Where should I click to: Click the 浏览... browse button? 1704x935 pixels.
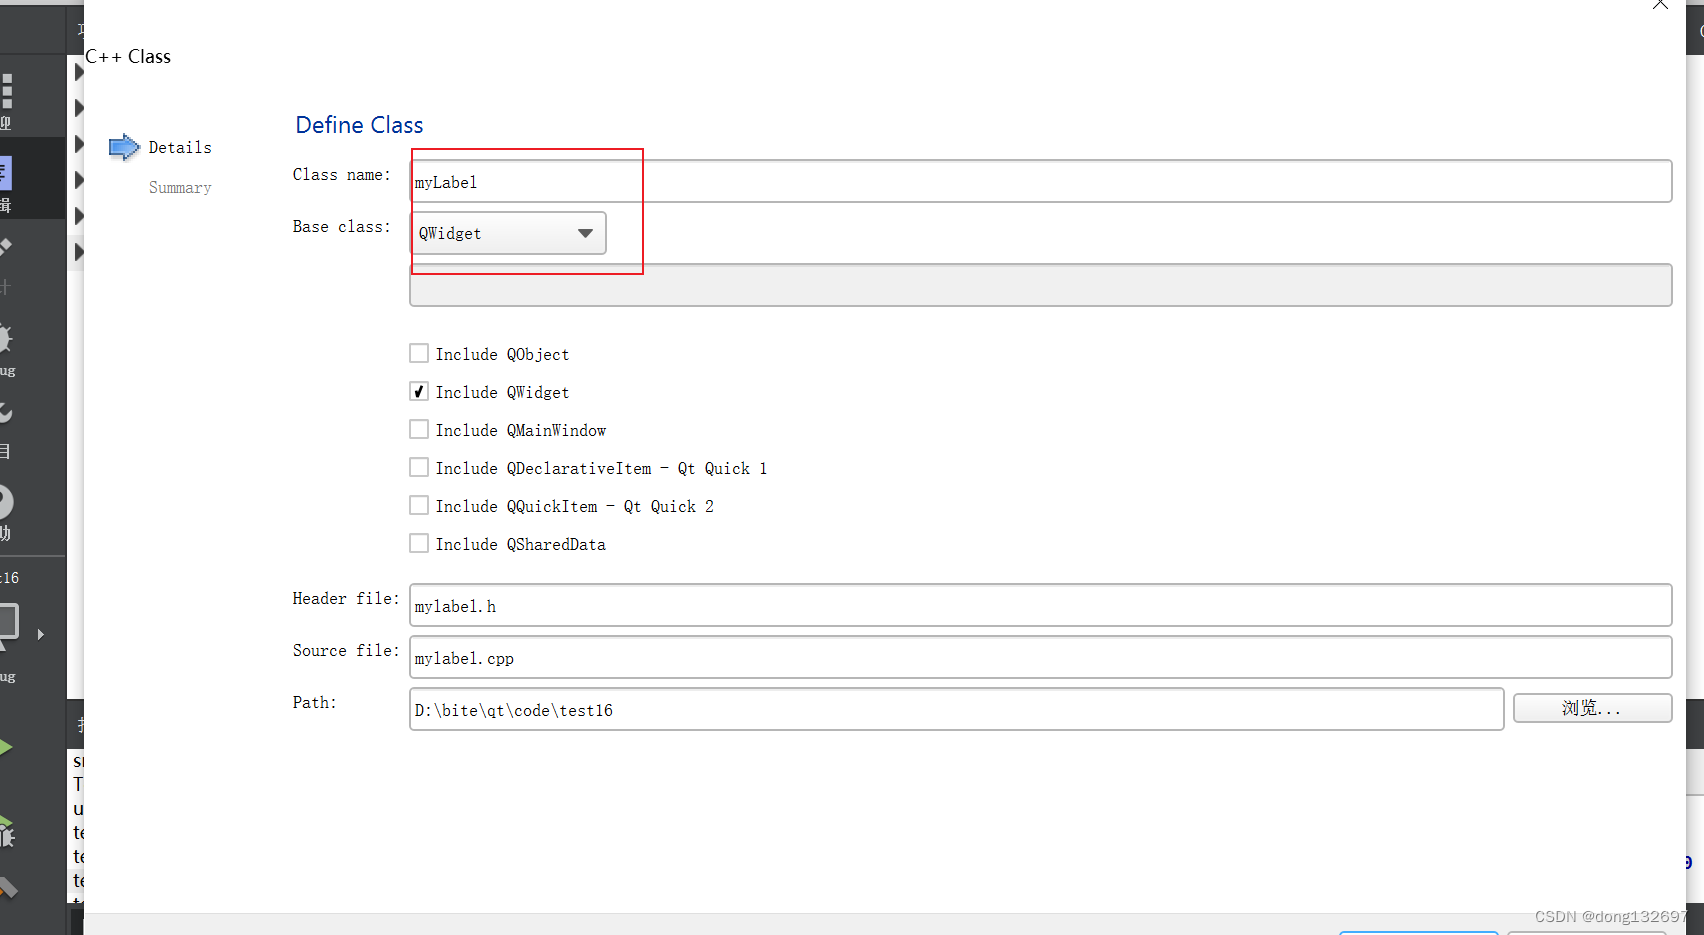coord(1592,708)
